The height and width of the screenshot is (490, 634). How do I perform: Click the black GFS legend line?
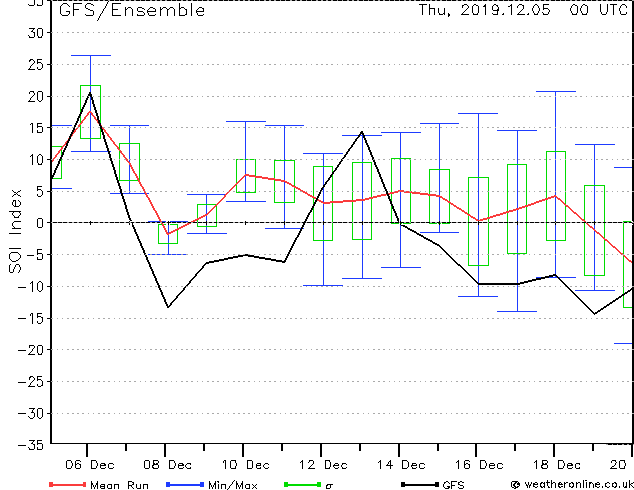[x=420, y=484]
